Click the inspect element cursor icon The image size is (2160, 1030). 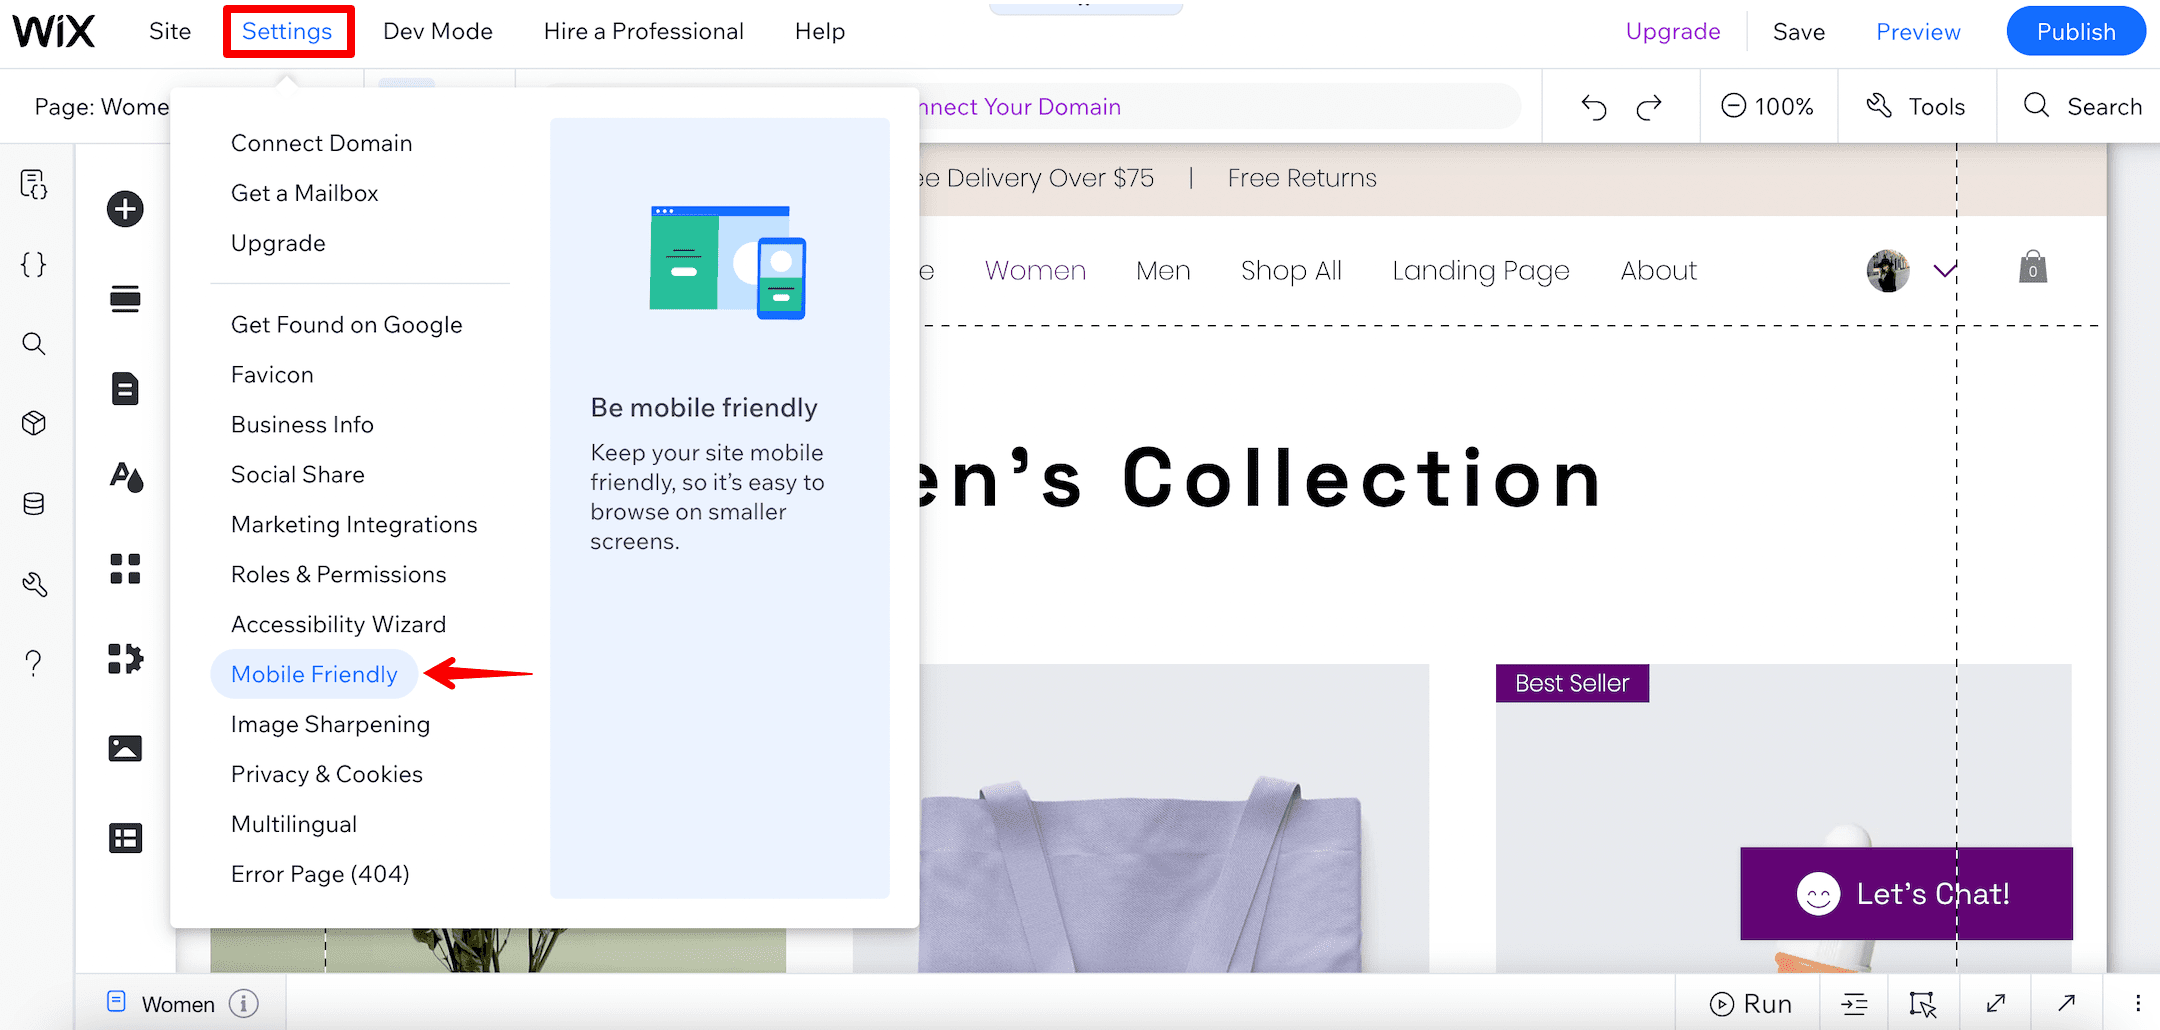coord(1922,1004)
